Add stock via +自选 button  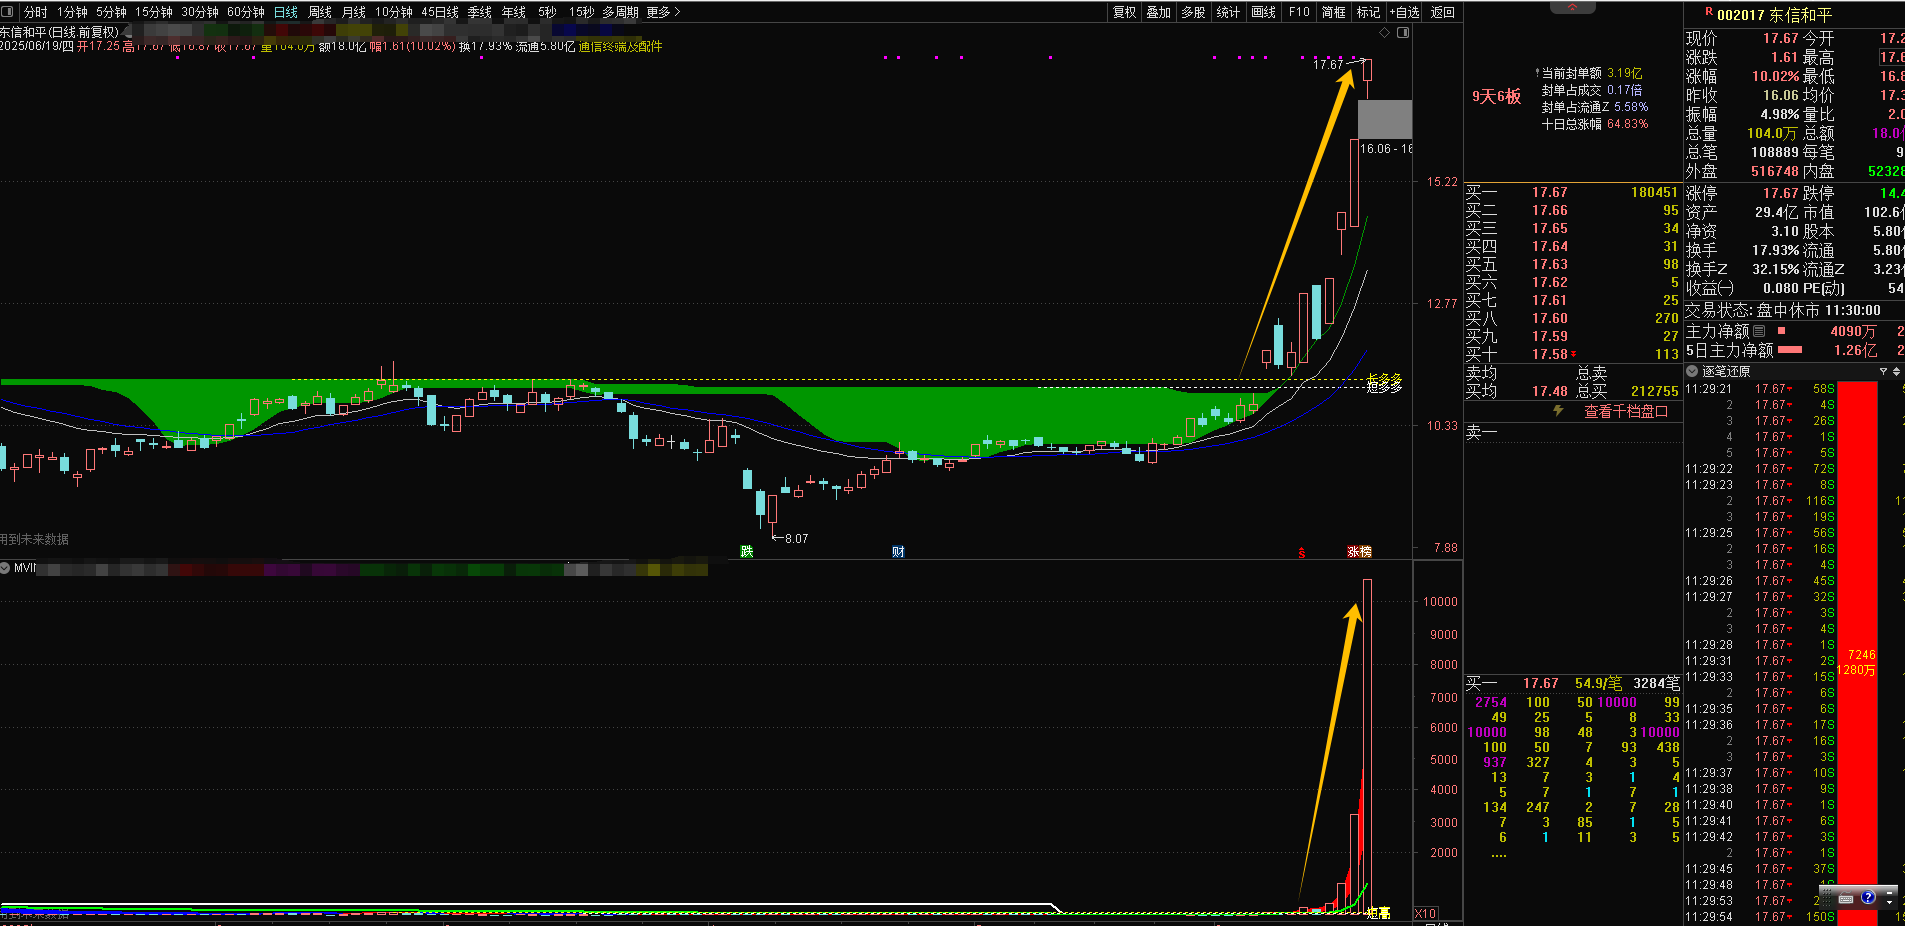(x=1404, y=12)
